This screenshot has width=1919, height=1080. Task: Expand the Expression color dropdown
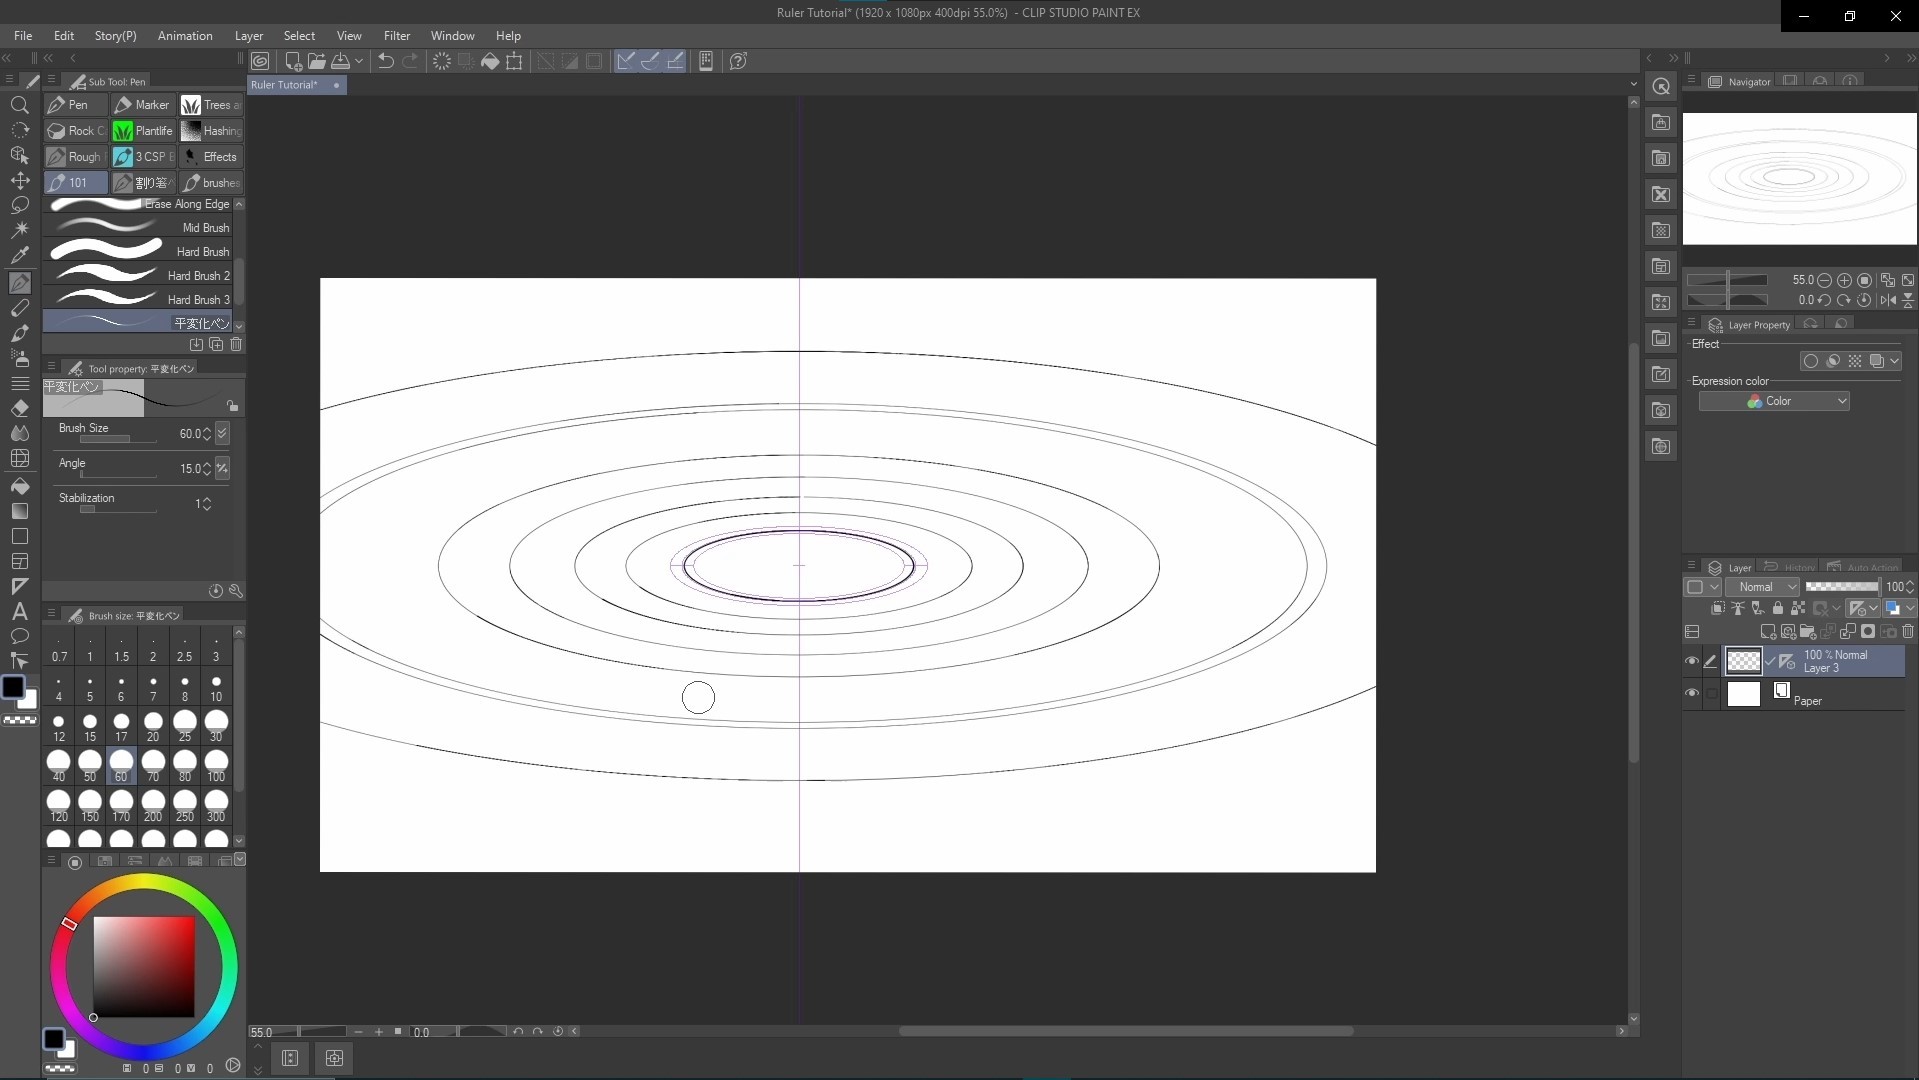(1774, 401)
